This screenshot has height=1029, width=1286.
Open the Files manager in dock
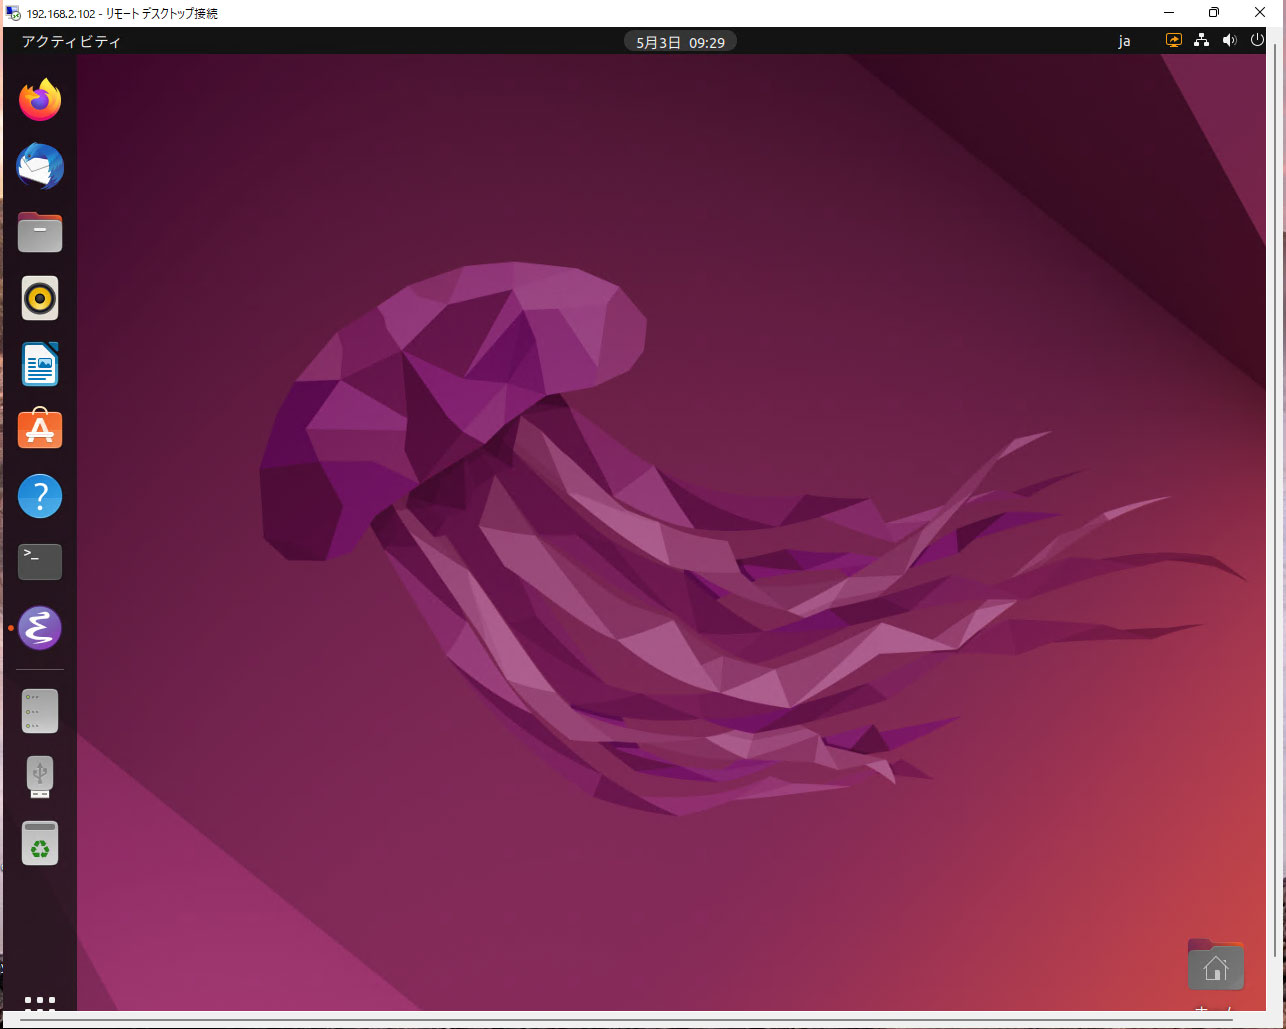click(40, 232)
